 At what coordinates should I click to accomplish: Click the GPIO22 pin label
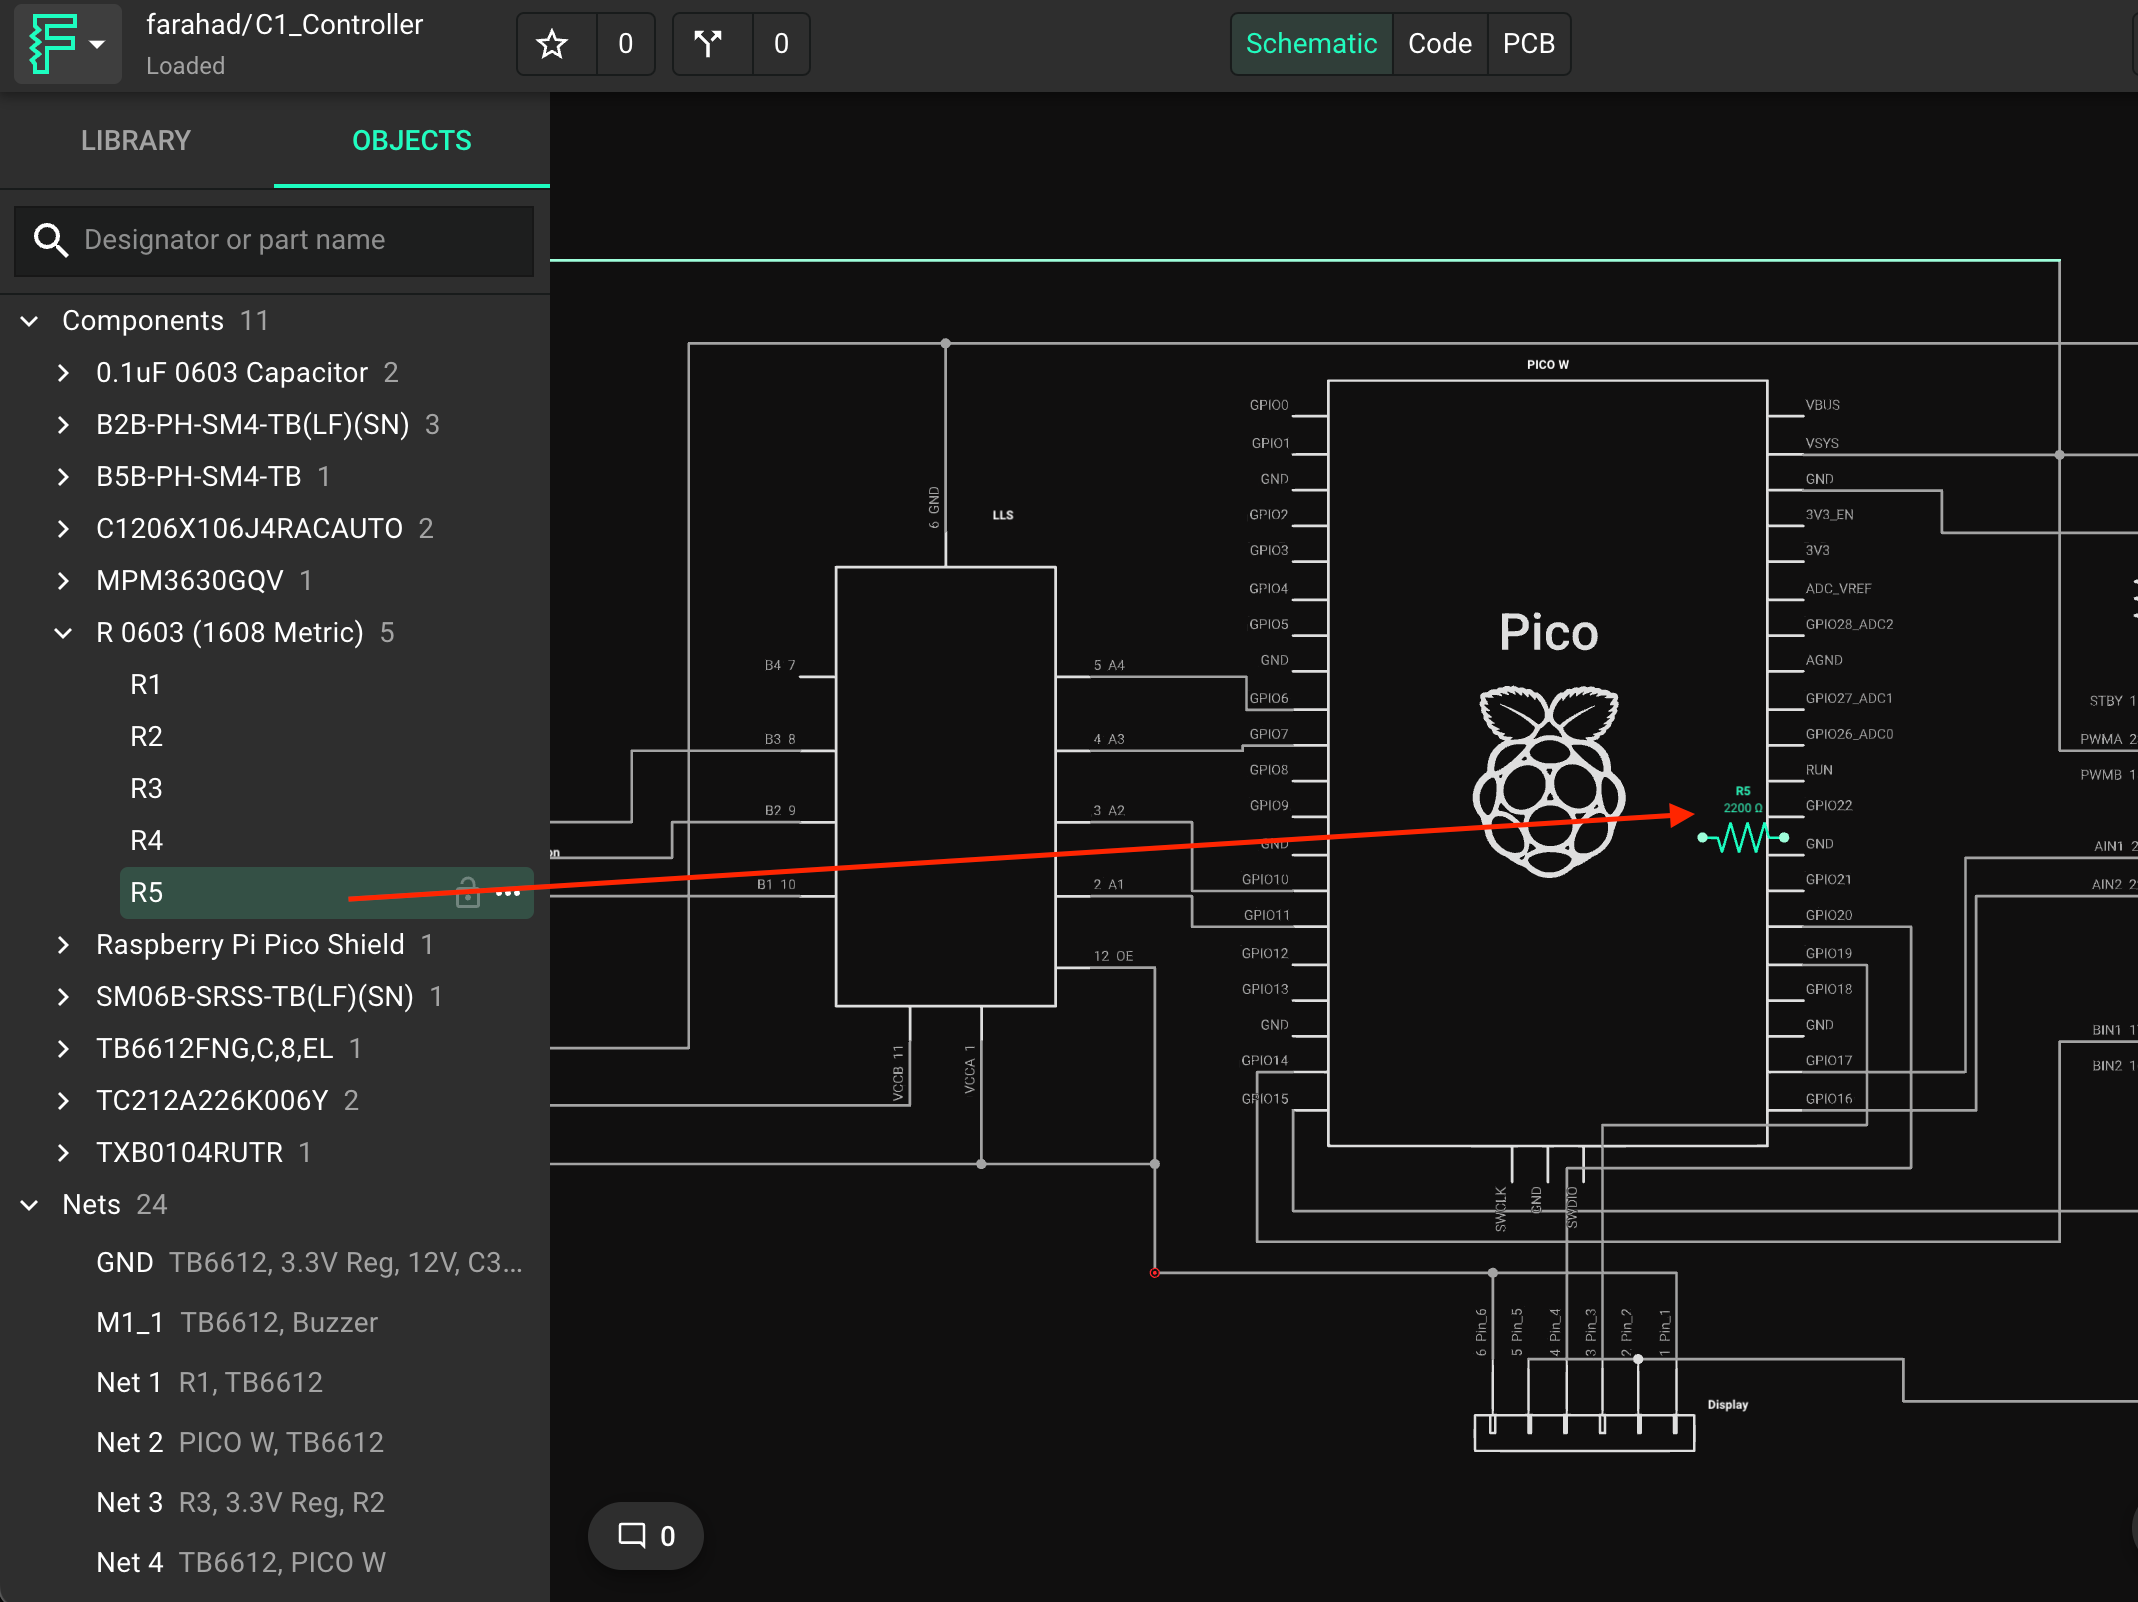point(1829,806)
